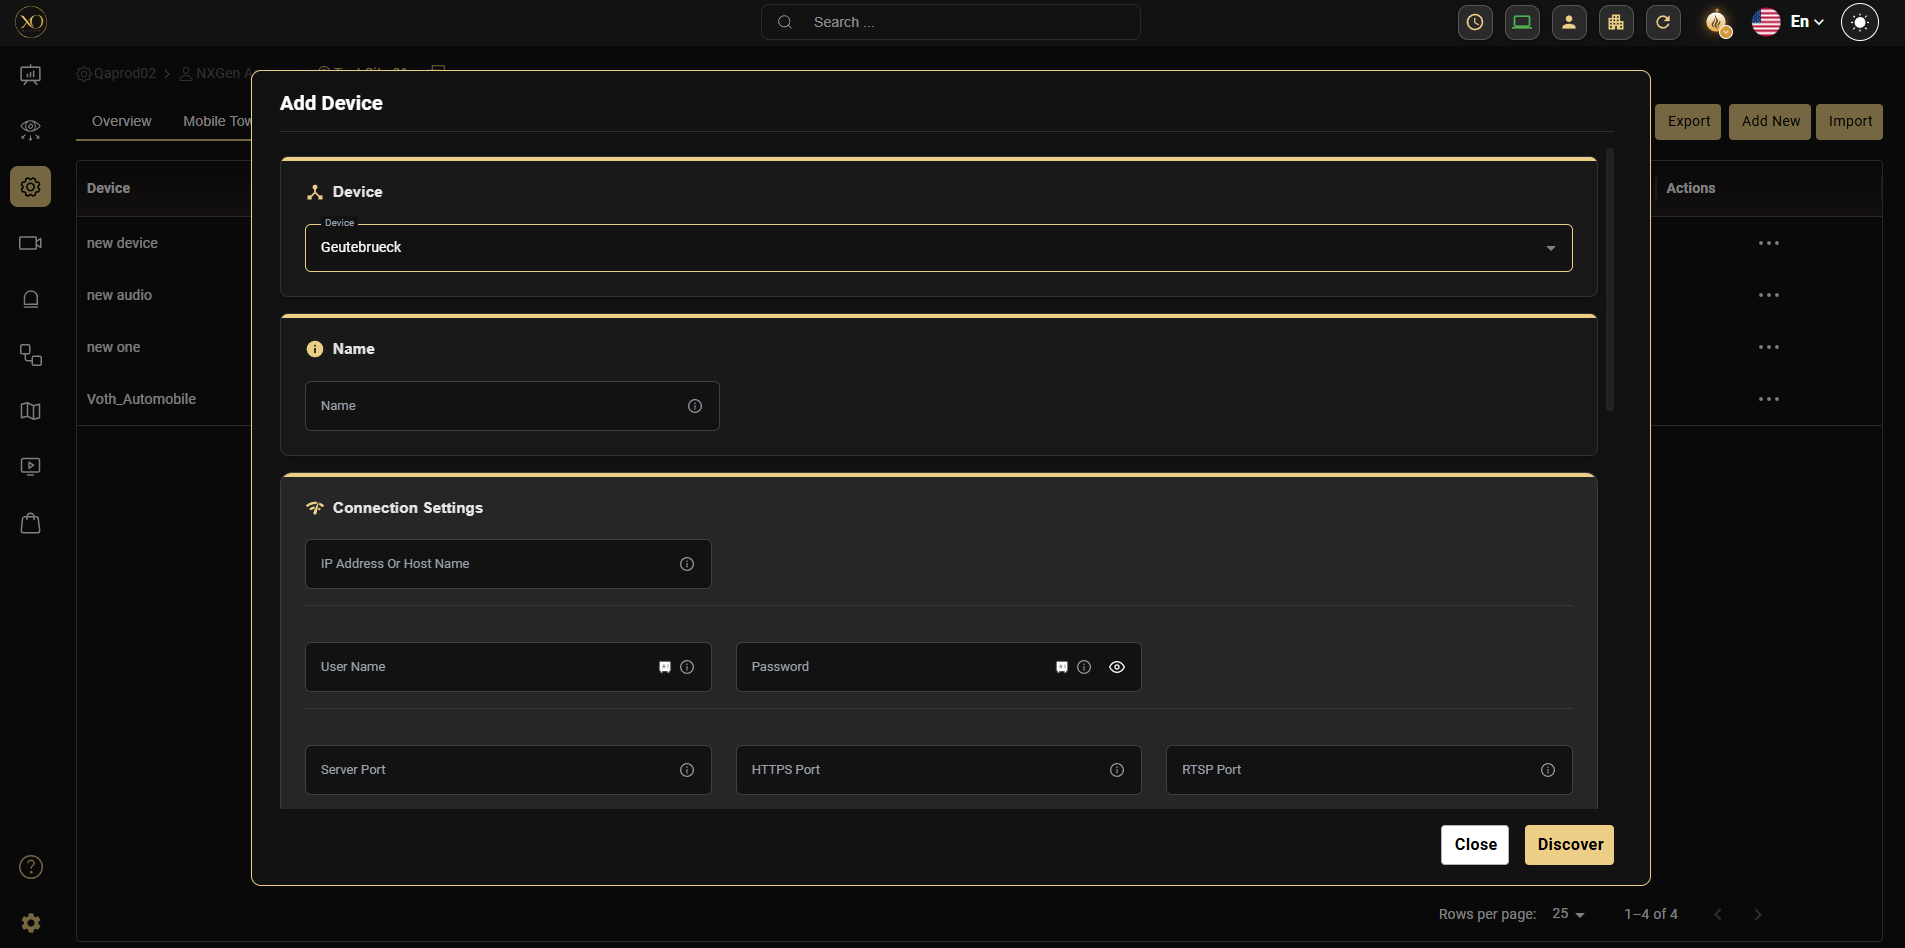1905x948 pixels.
Task: Toggle password visibility eye icon
Action: click(1116, 667)
